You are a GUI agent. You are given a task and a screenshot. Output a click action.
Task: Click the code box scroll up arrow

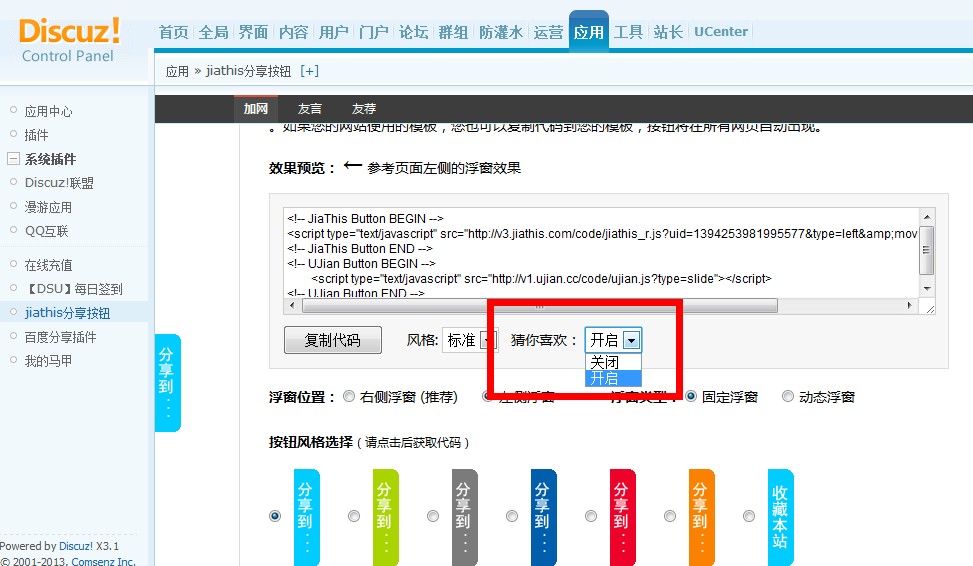click(x=926, y=217)
